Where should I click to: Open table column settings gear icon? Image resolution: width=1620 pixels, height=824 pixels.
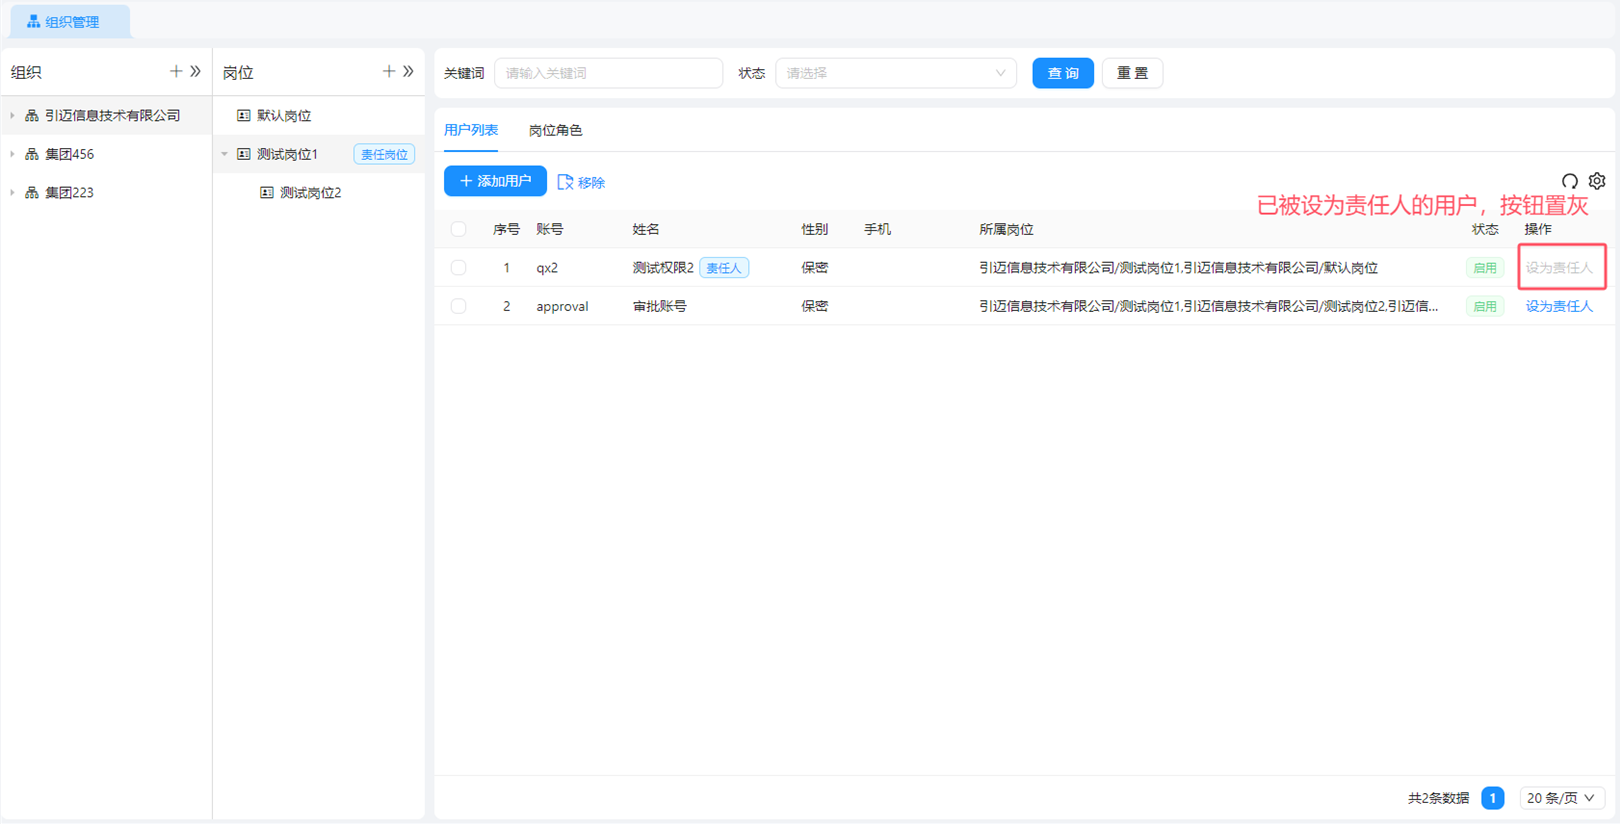1597,181
